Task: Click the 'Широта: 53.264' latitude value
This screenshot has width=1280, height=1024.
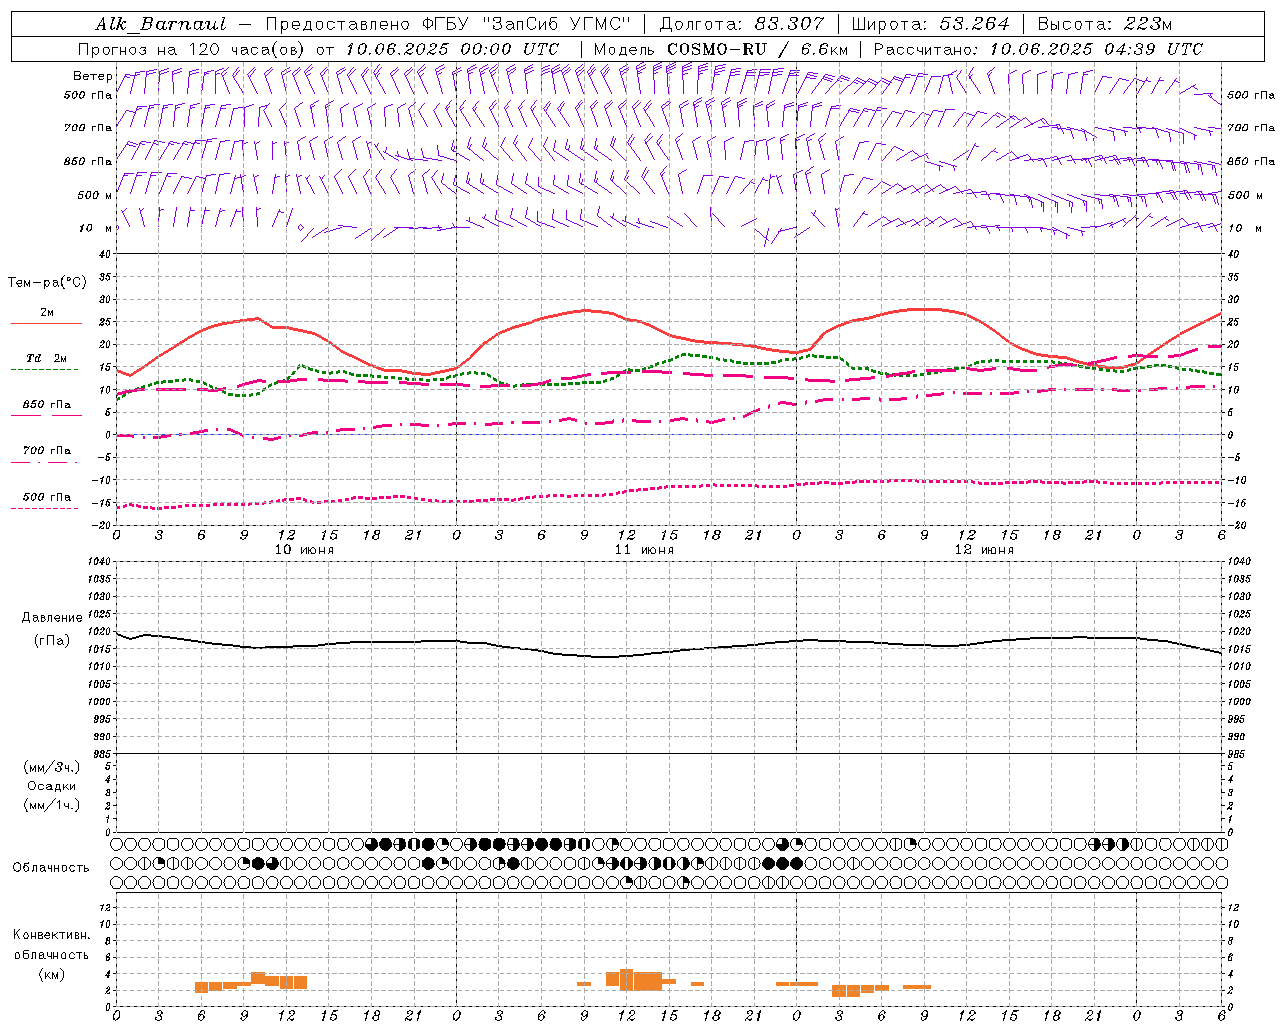Action: (x=930, y=24)
